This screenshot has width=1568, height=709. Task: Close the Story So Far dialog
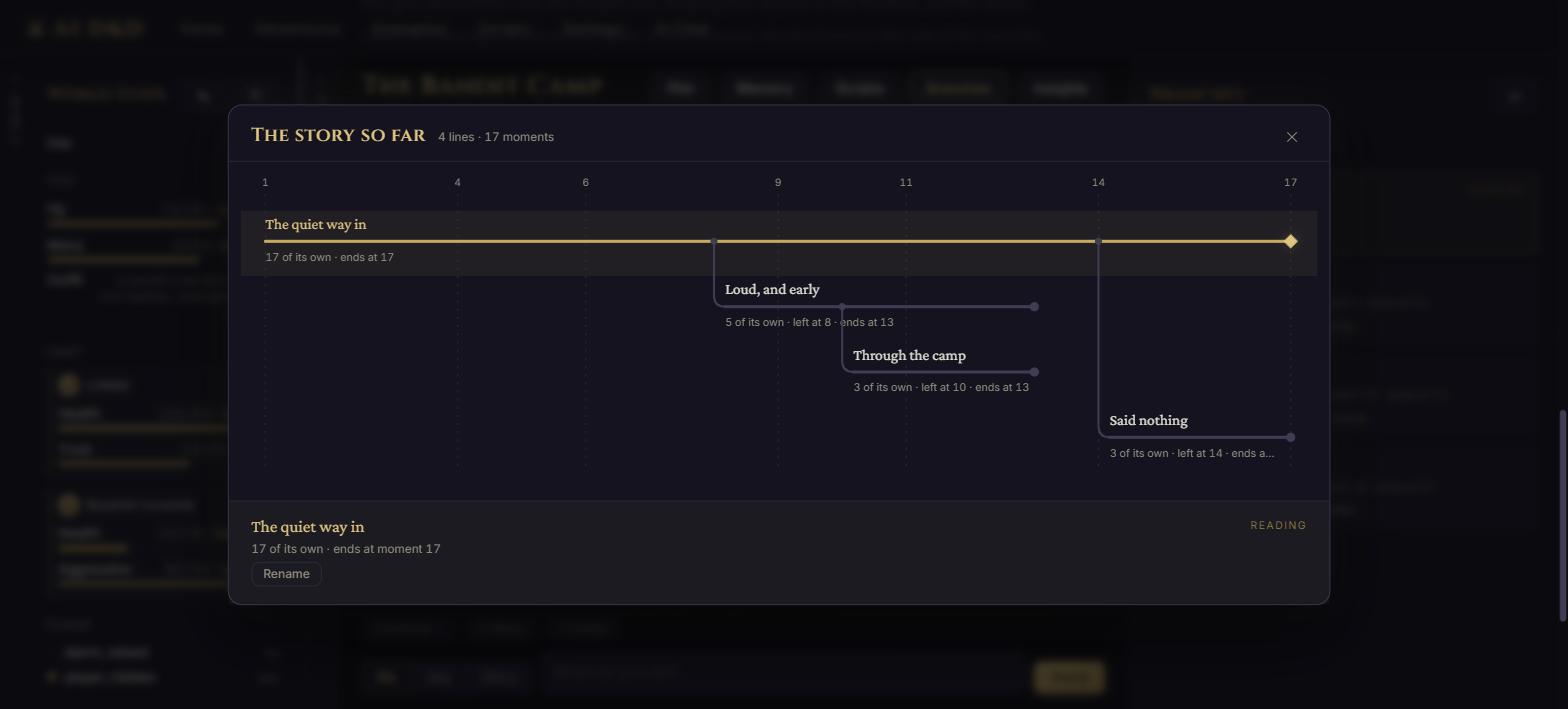(1291, 137)
